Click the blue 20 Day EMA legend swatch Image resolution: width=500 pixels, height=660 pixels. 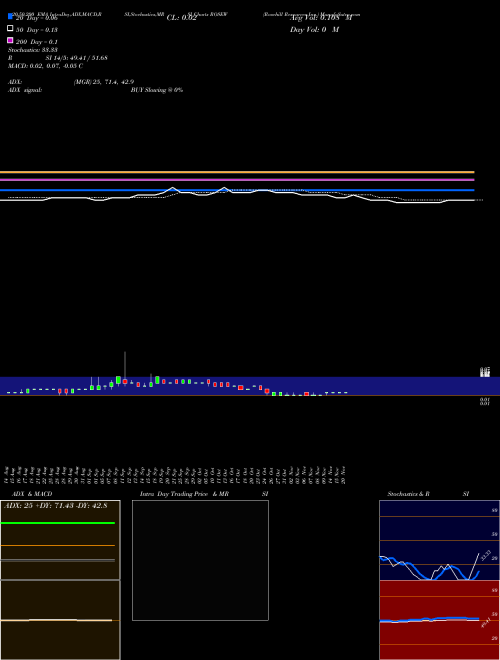point(10,16)
